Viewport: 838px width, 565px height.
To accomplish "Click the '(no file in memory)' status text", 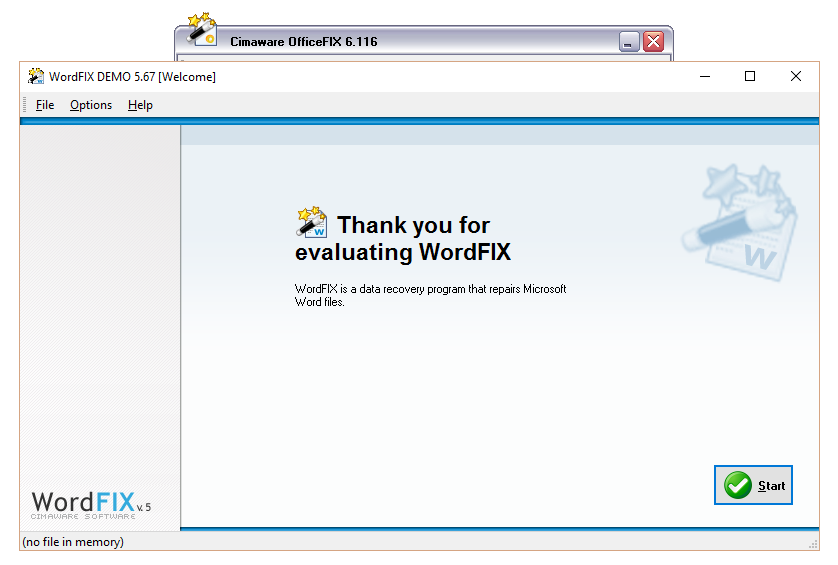I will [73, 542].
